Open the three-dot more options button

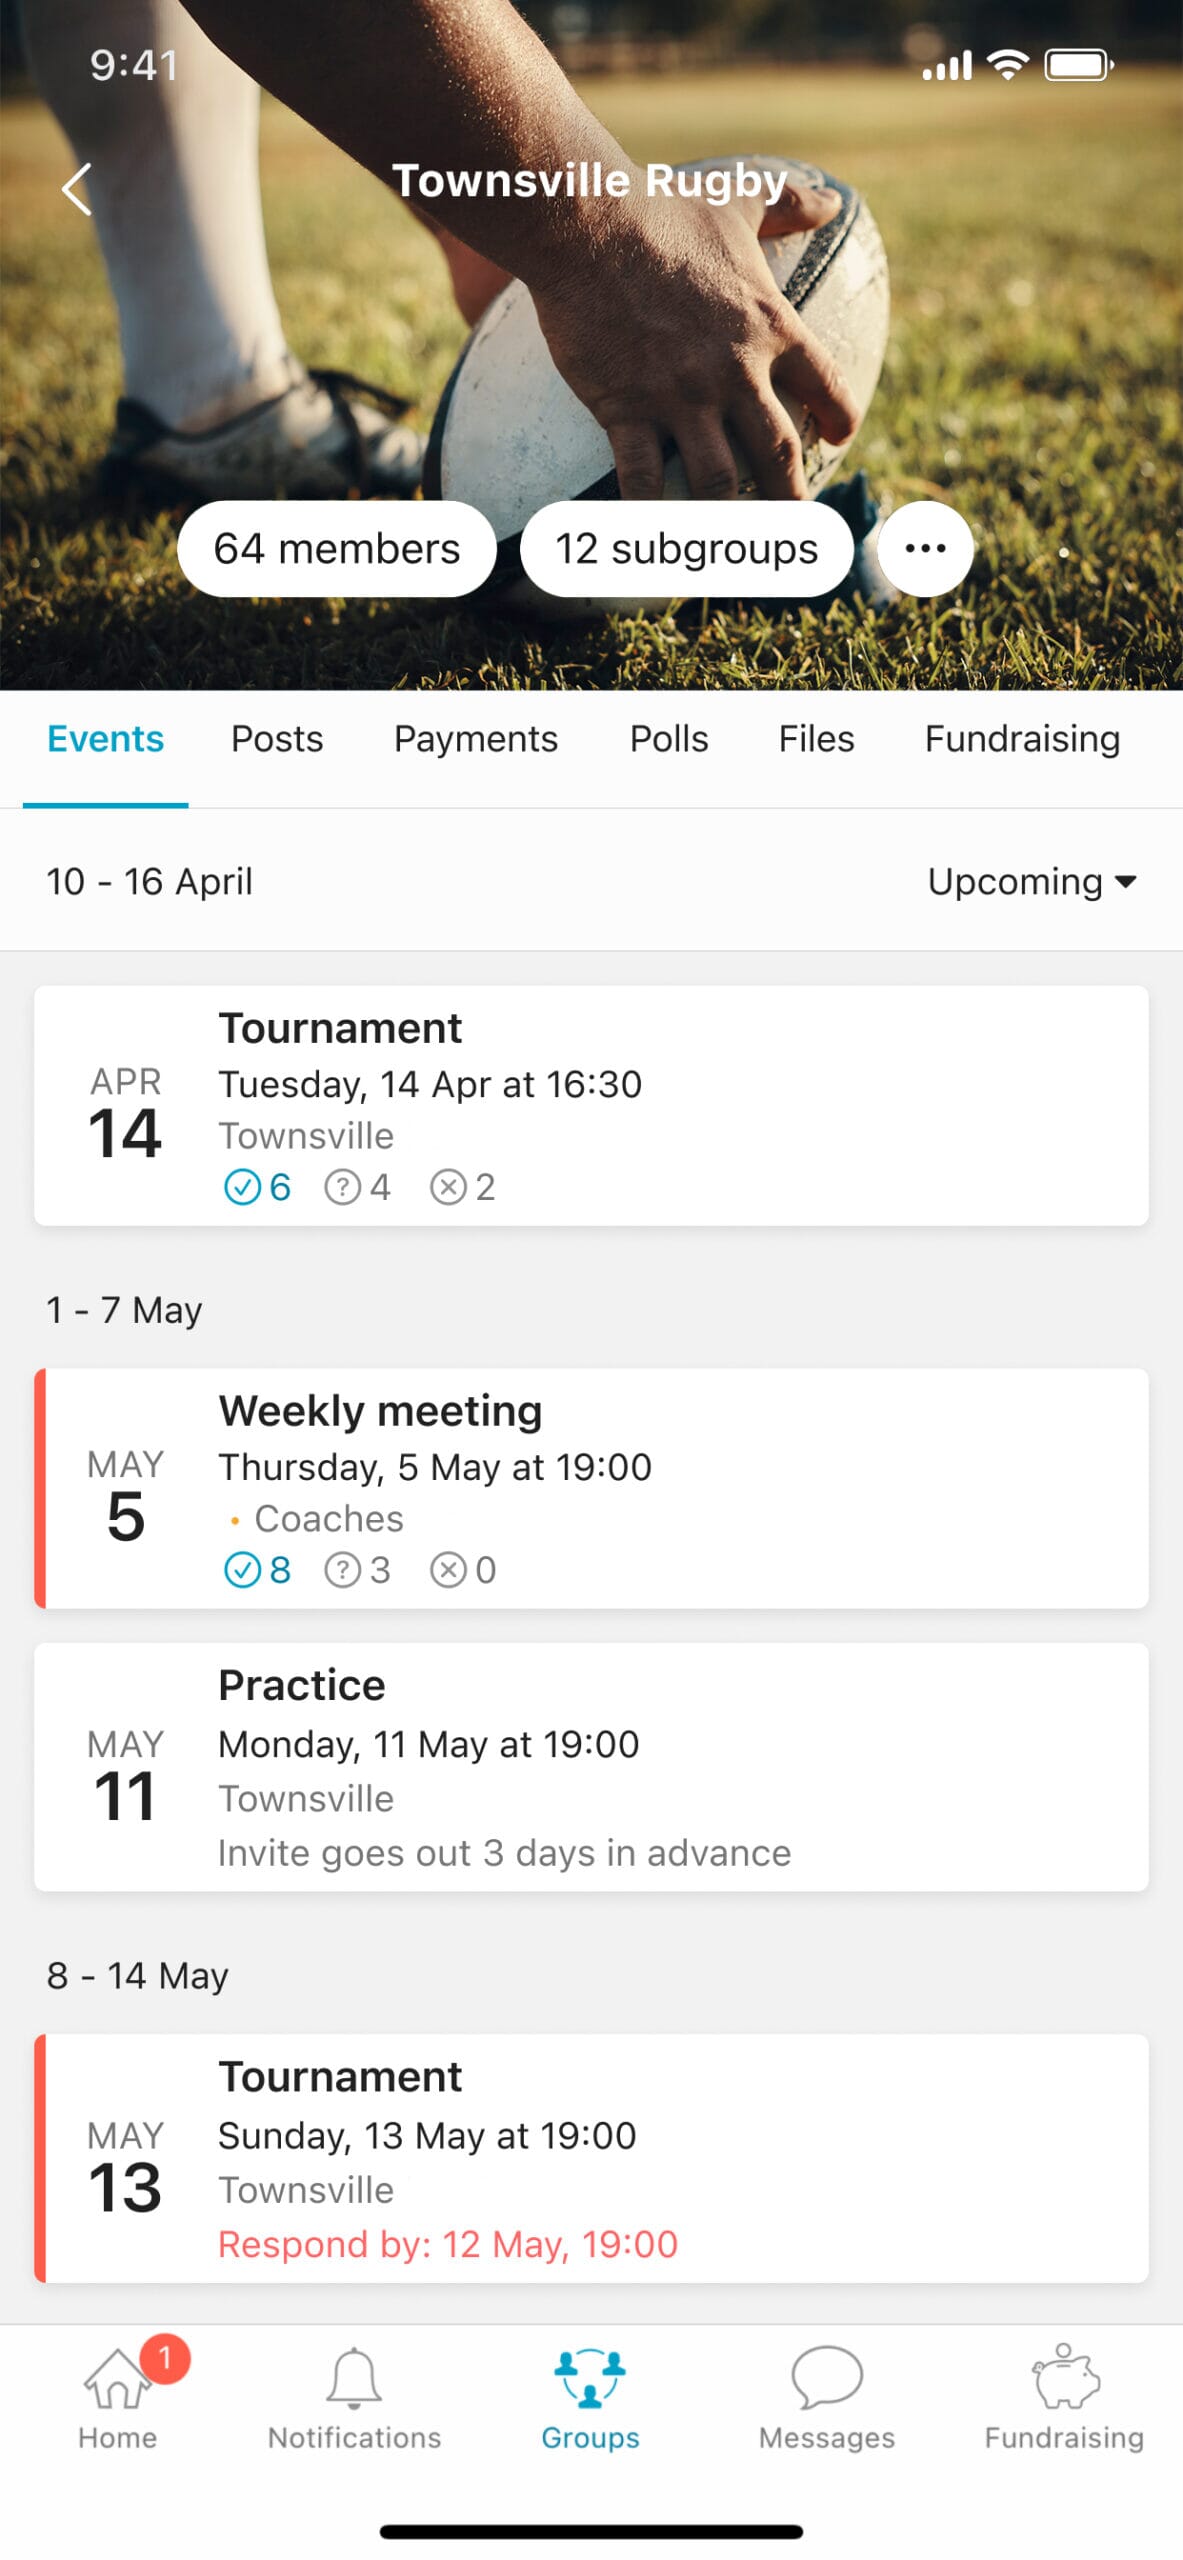click(x=924, y=548)
